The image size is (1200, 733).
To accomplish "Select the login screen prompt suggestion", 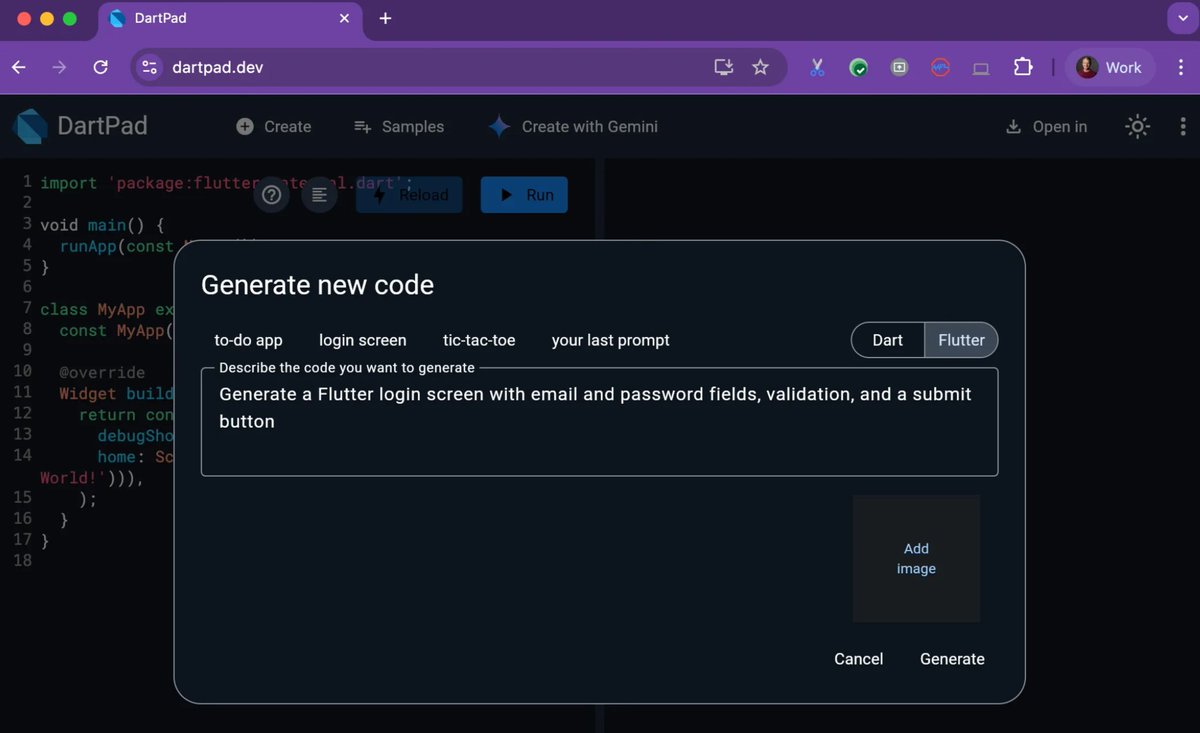I will coord(363,340).
